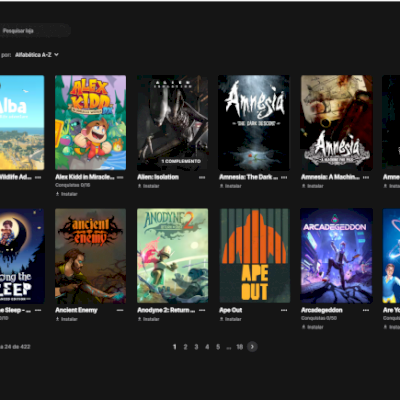Viewport: 400px width, 400px height.
Task: Go to page 1 in pagination
Action: coord(174,347)
